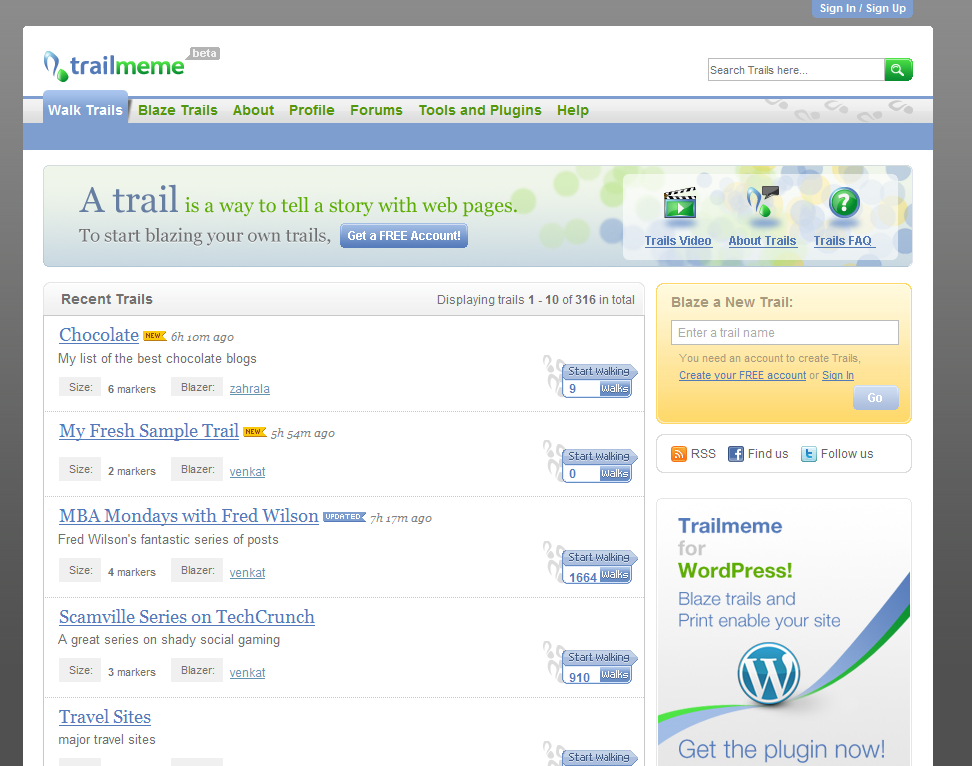Image resolution: width=972 pixels, height=766 pixels.
Task: Start walking My Fresh Sample Trail
Action: click(599, 456)
